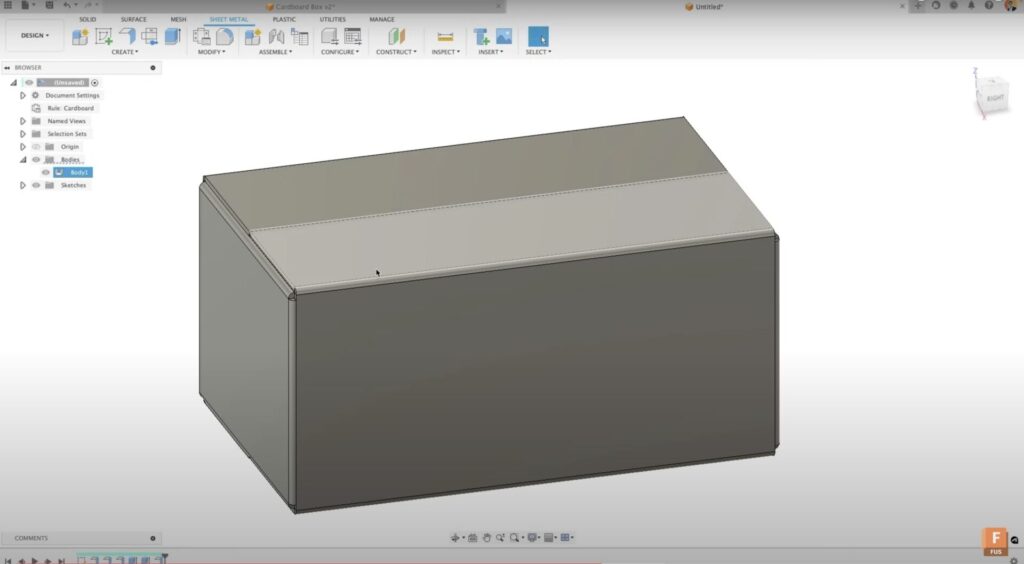
Task: Select Body1 in the browser tree
Action: click(73, 172)
